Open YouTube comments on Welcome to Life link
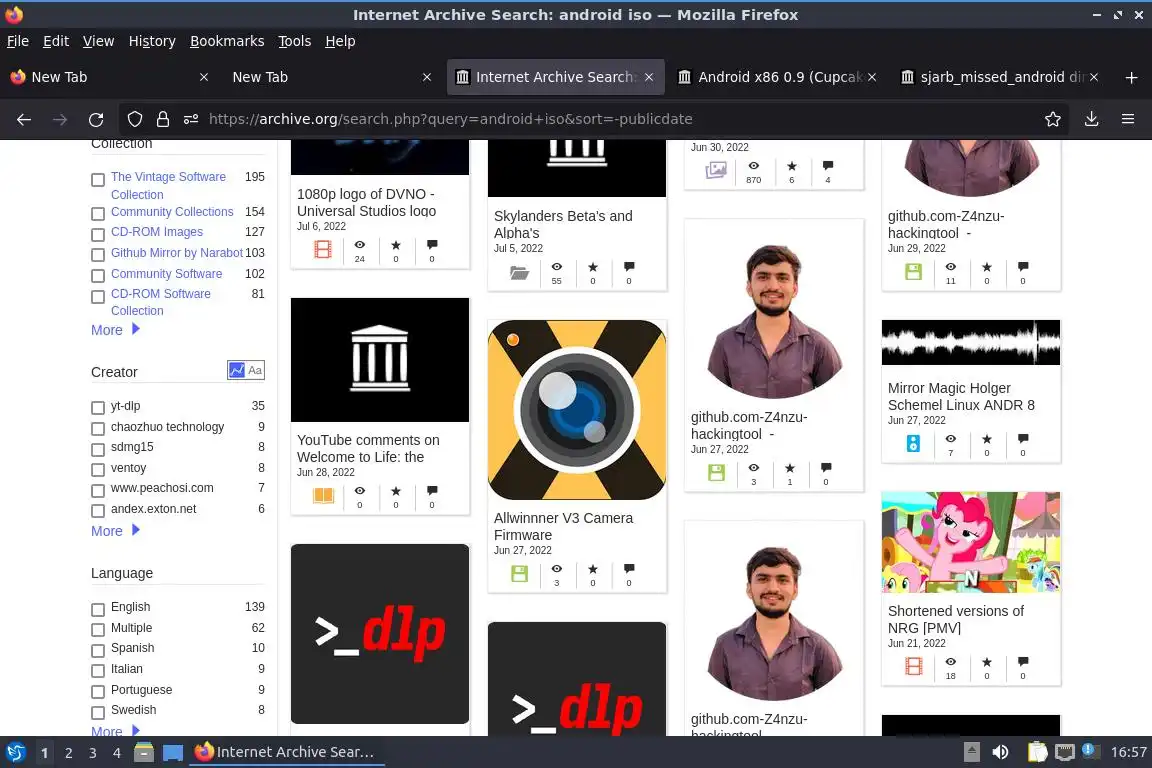Viewport: 1152px width, 768px height. [x=368, y=448]
